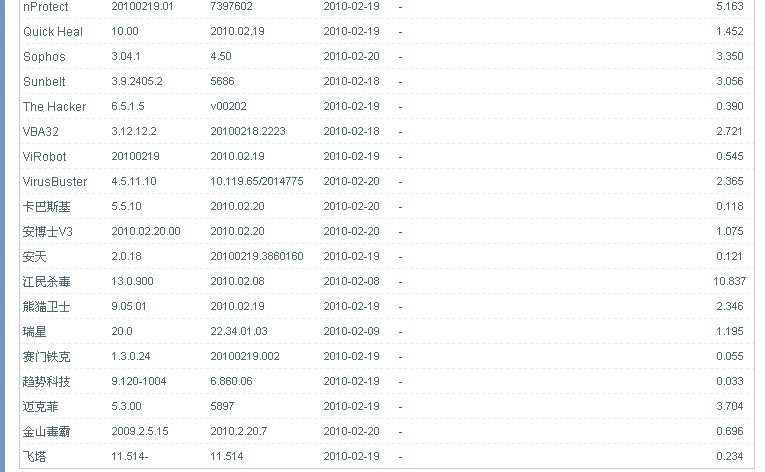Image resolution: width=765 pixels, height=472 pixels.
Task: Select the 迈克菲 engine name
Action: click(x=40, y=407)
